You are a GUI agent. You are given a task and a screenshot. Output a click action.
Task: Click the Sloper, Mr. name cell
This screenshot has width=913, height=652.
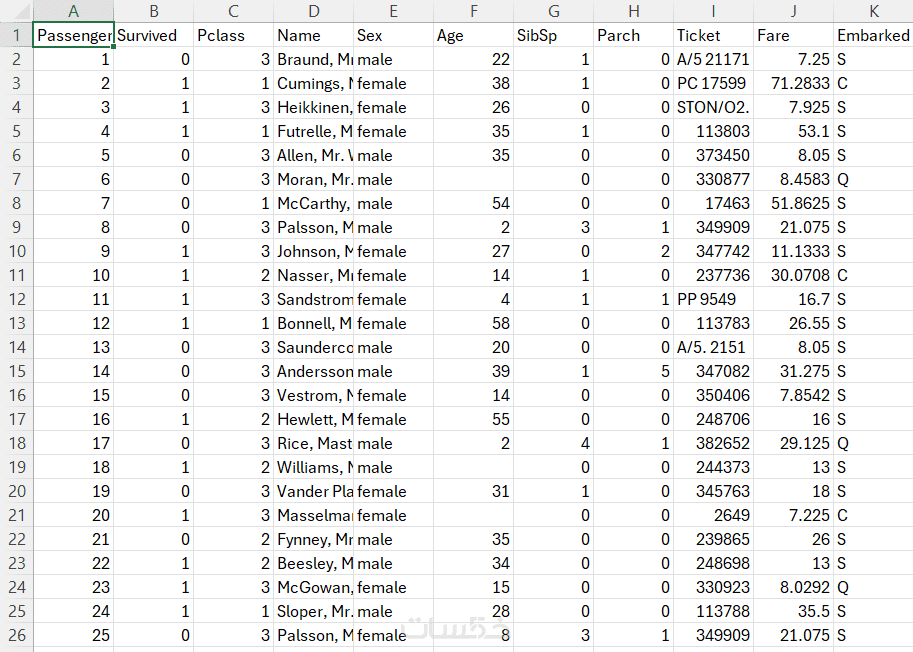(313, 612)
